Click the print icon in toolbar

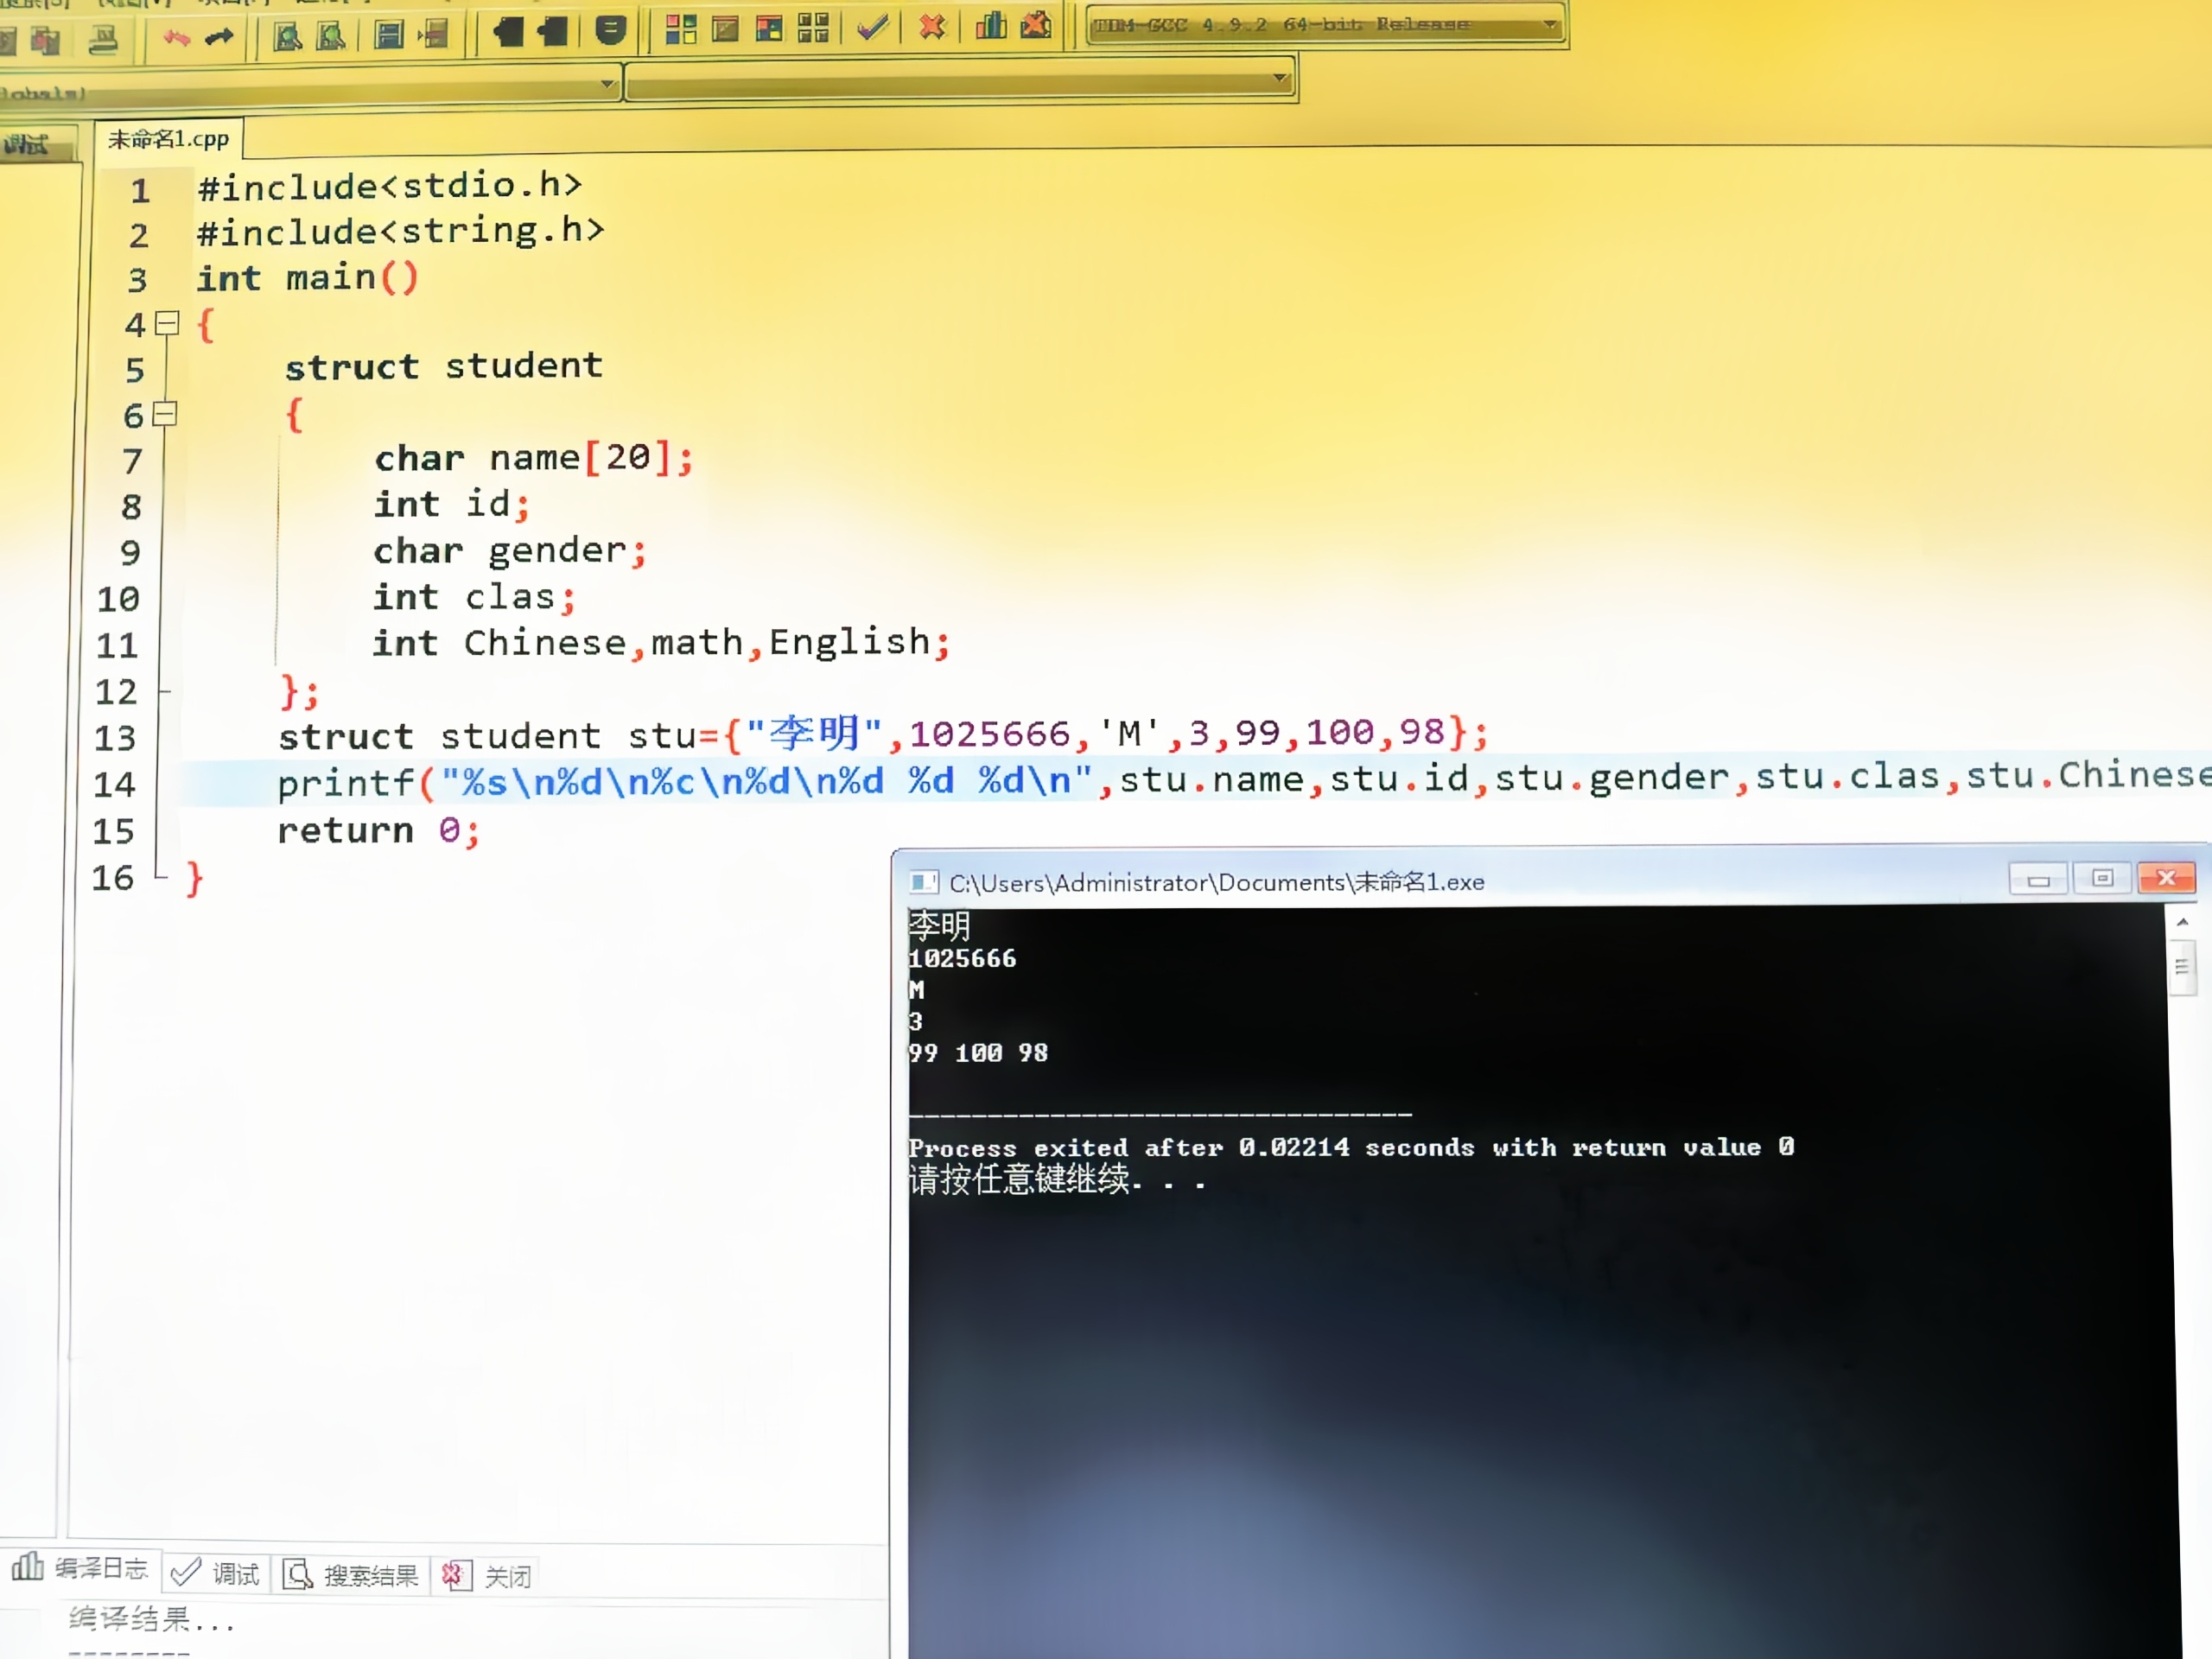103,41
